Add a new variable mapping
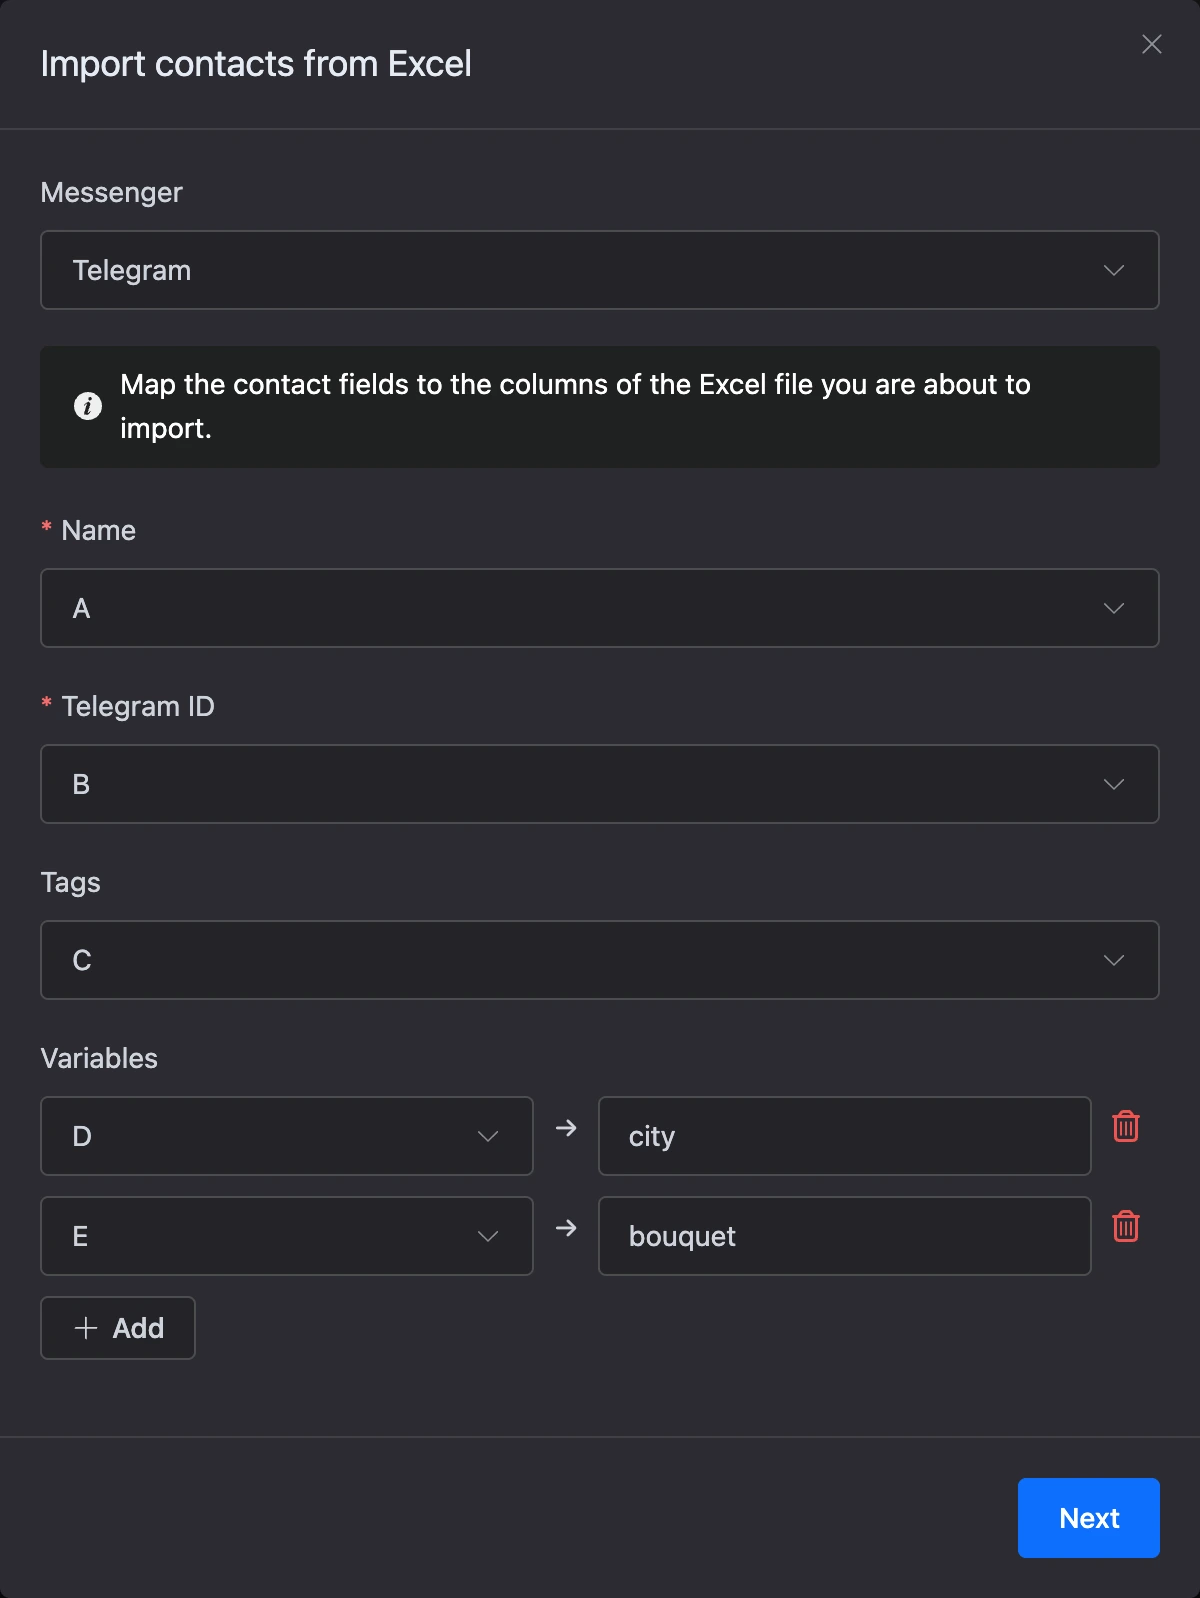Image resolution: width=1200 pixels, height=1598 pixels. tap(118, 1328)
